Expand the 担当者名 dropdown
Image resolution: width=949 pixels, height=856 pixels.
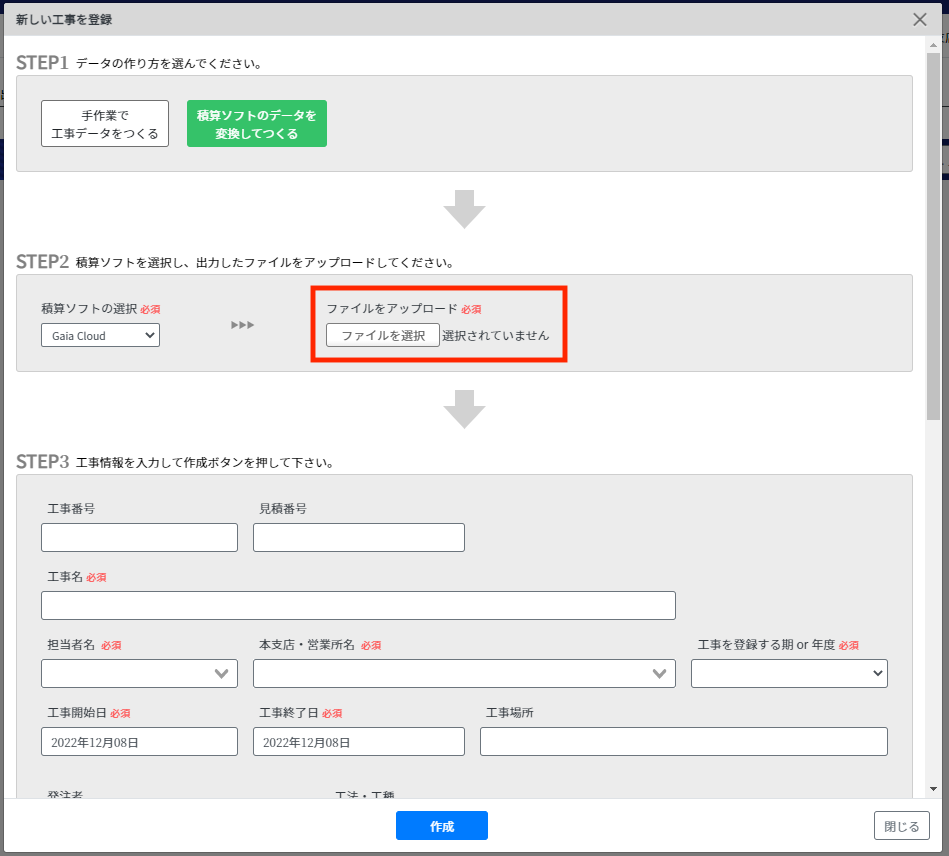(139, 673)
